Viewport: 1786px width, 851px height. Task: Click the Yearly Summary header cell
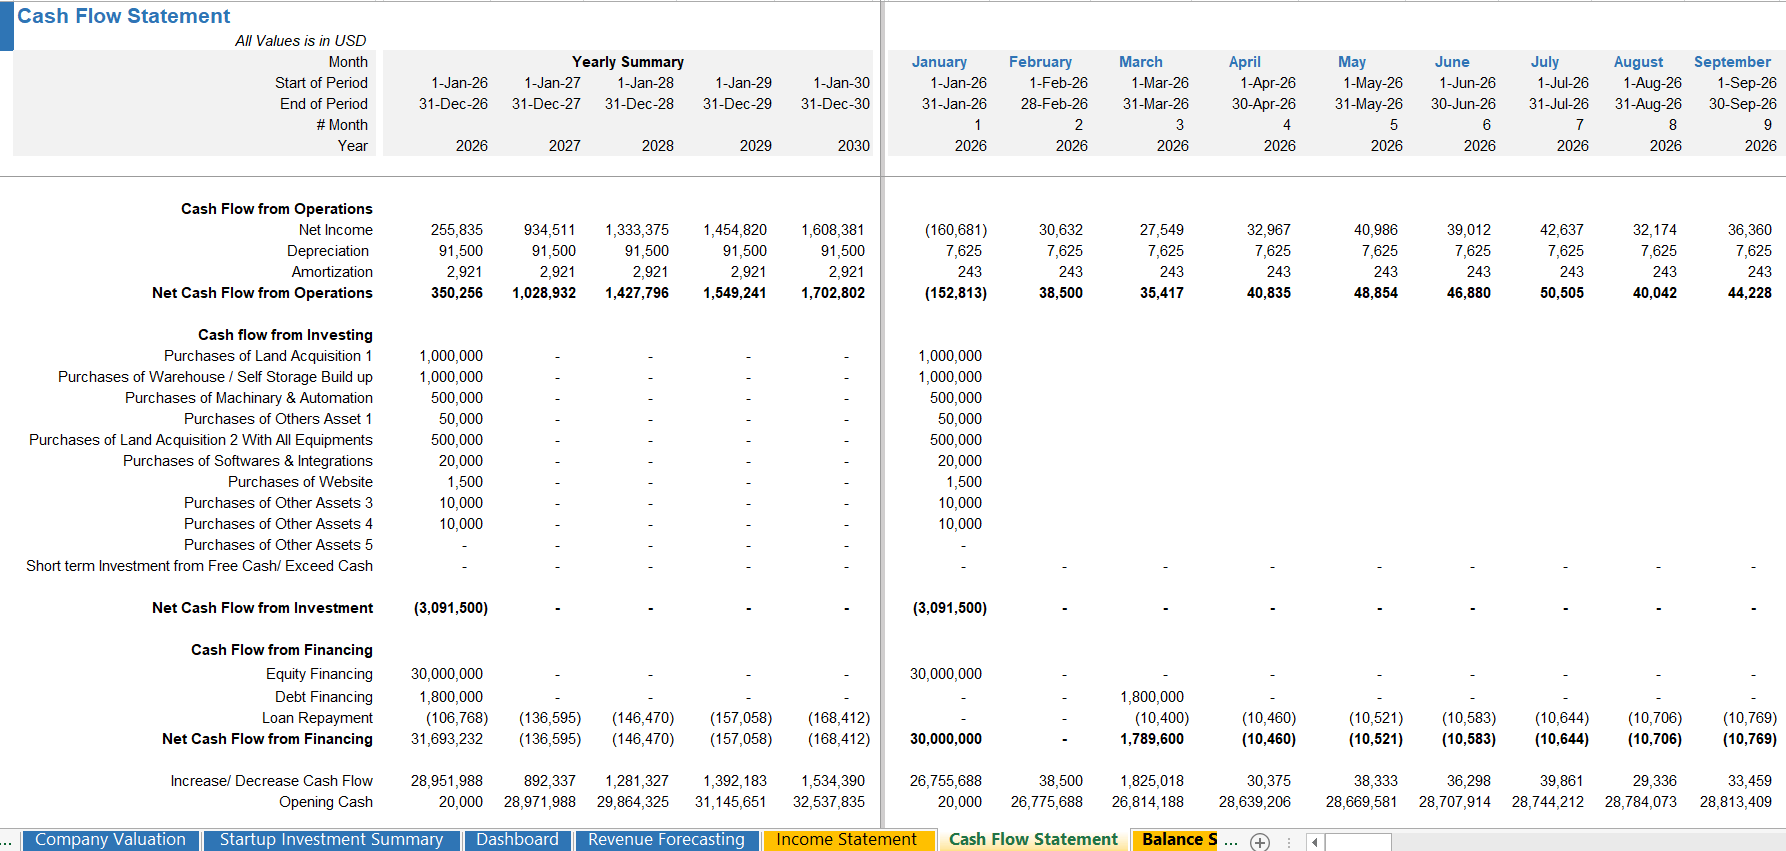[627, 62]
